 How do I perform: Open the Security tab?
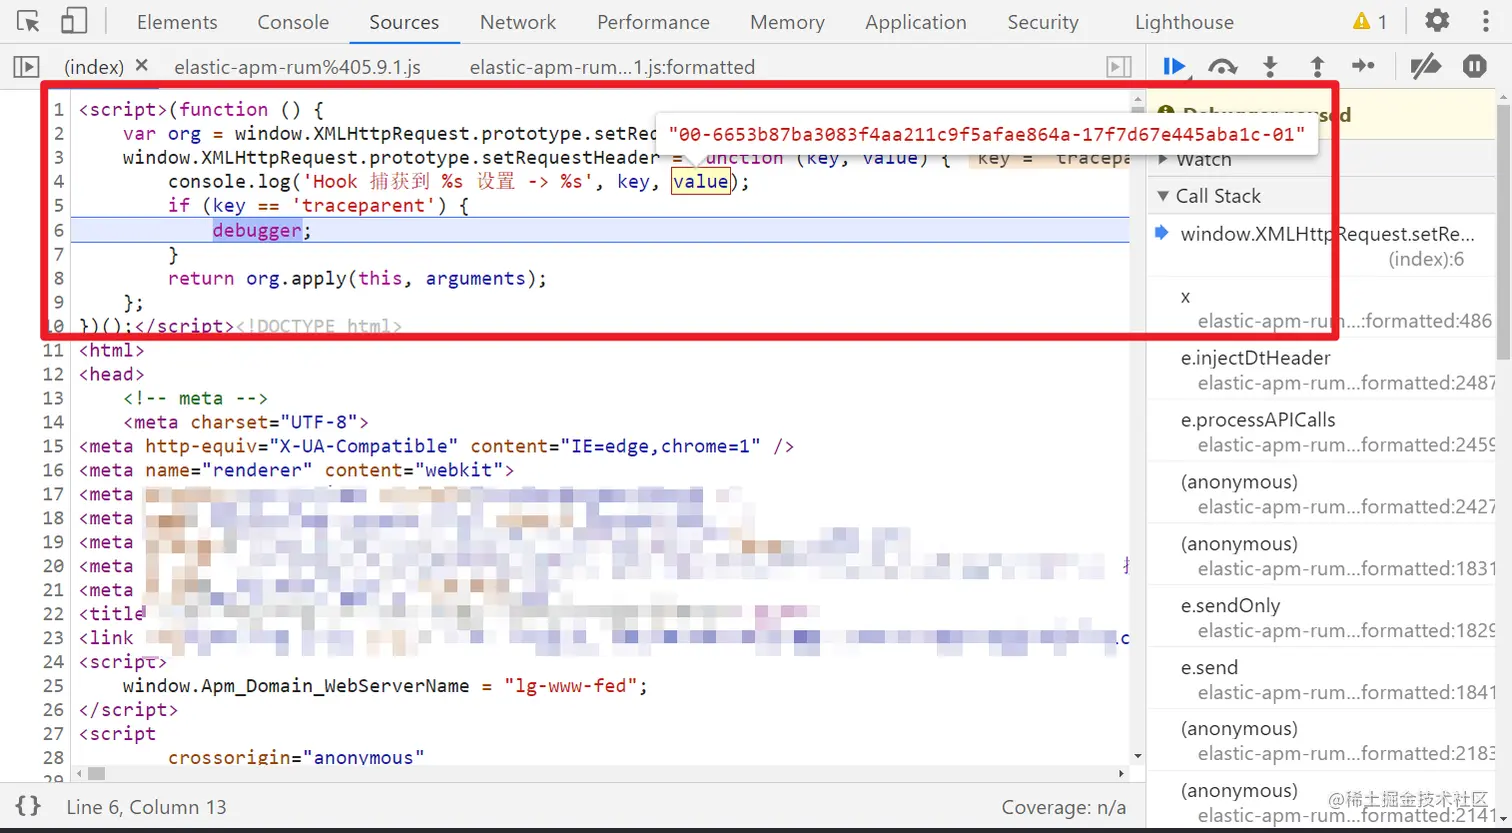coord(1043,22)
